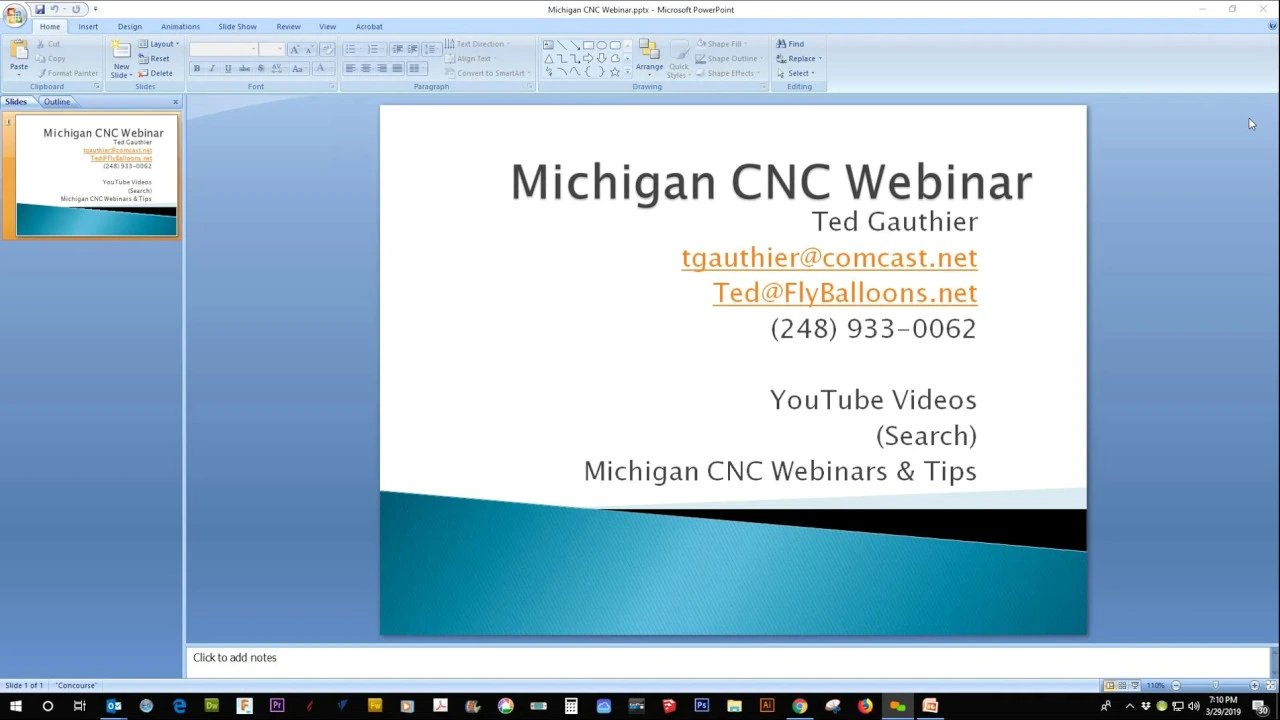Select slide 1 thumbnail in the Slides pane
This screenshot has height=720, width=1280.
[96, 176]
